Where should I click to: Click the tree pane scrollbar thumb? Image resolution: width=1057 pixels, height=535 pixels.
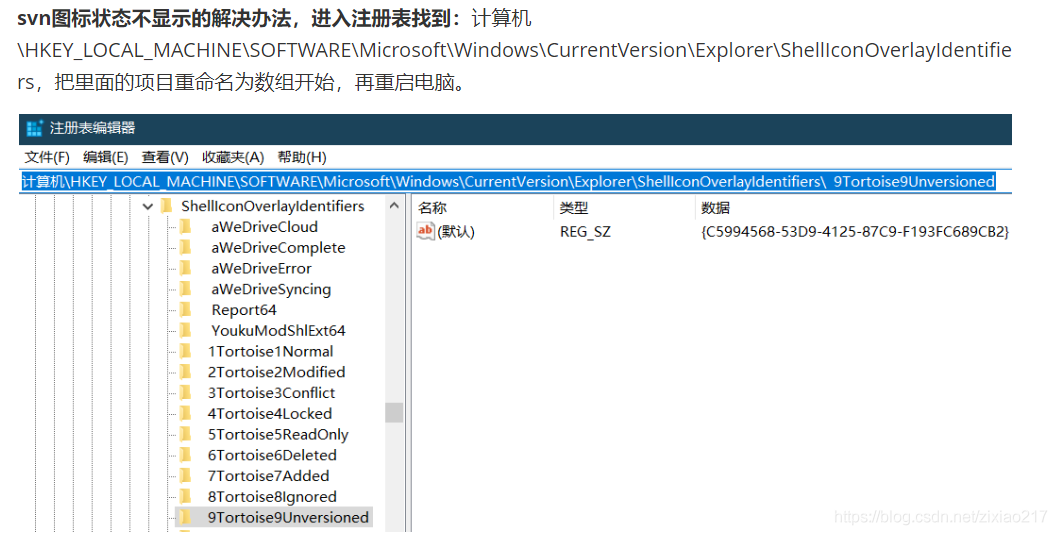pos(394,412)
